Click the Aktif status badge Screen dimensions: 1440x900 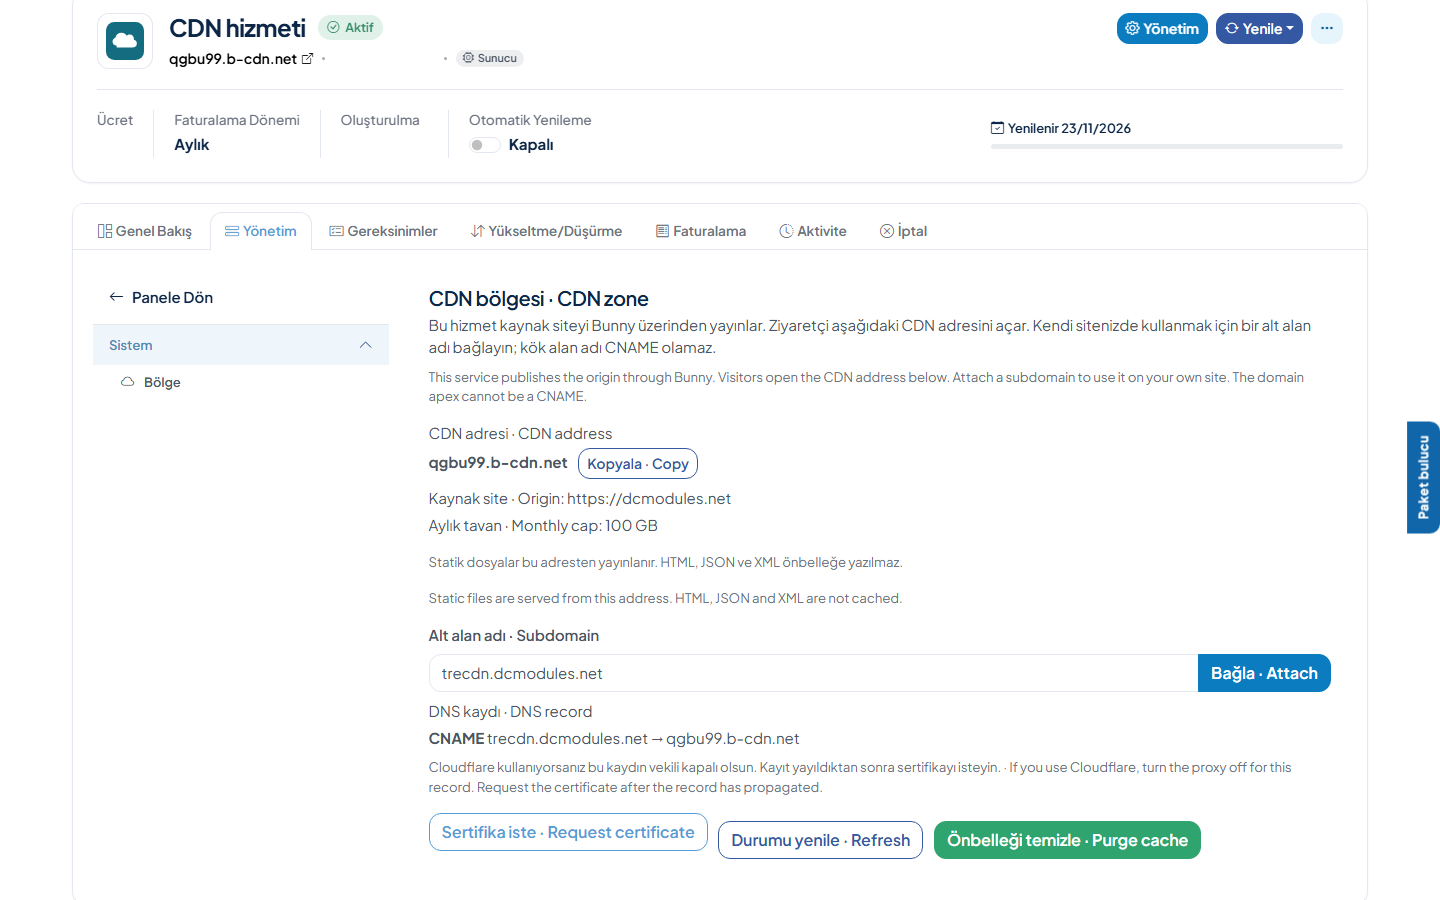[350, 27]
